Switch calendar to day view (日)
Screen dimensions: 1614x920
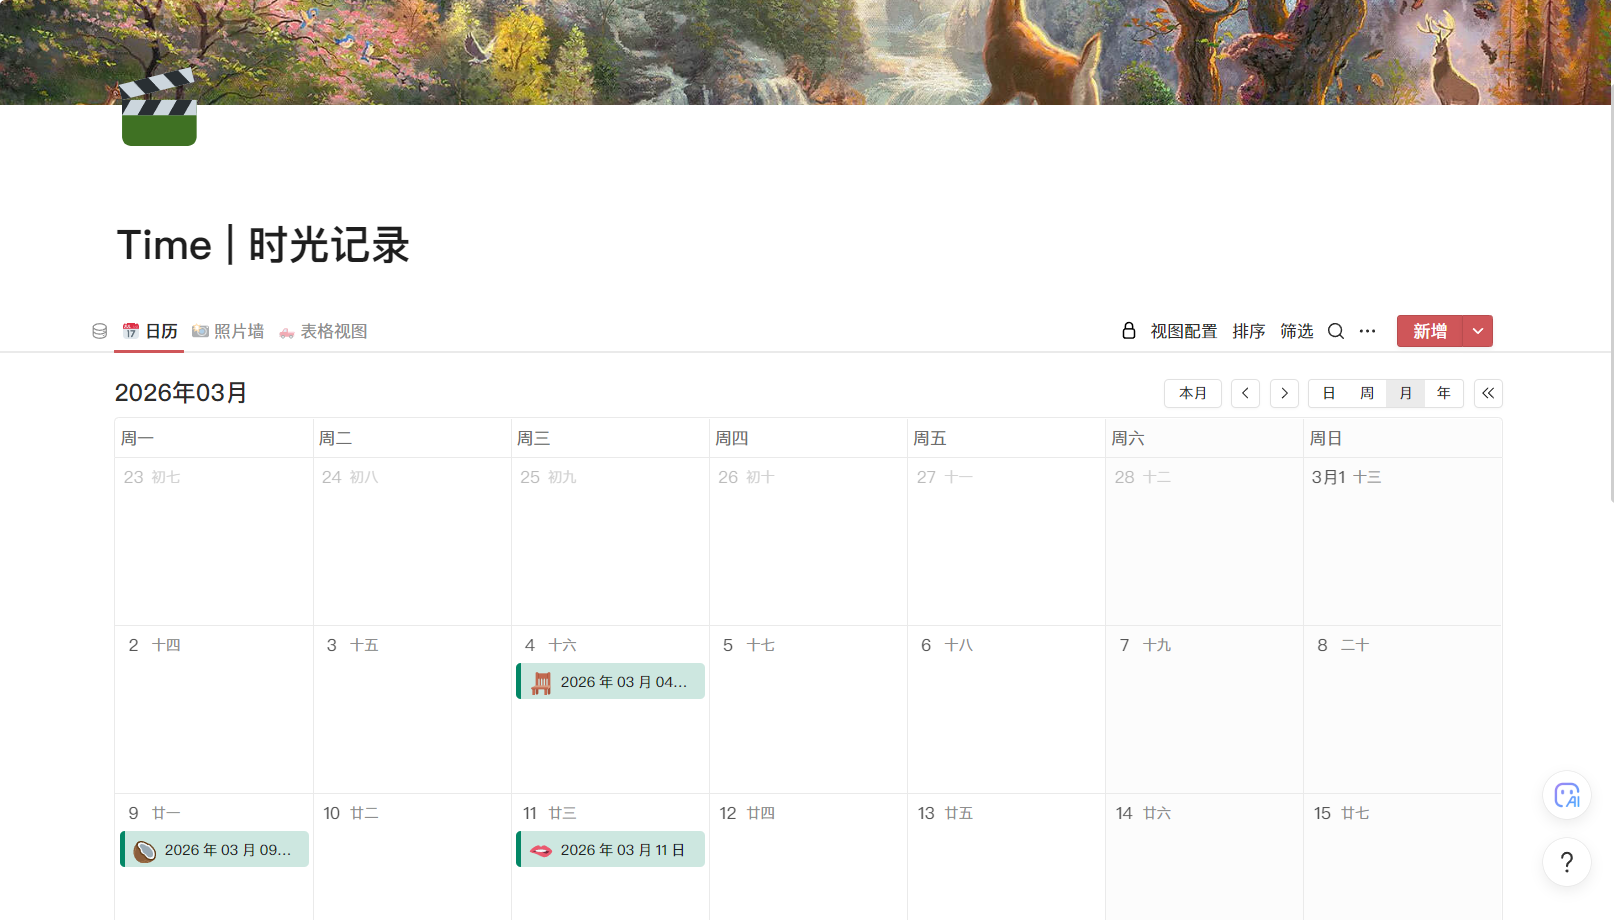(x=1328, y=393)
